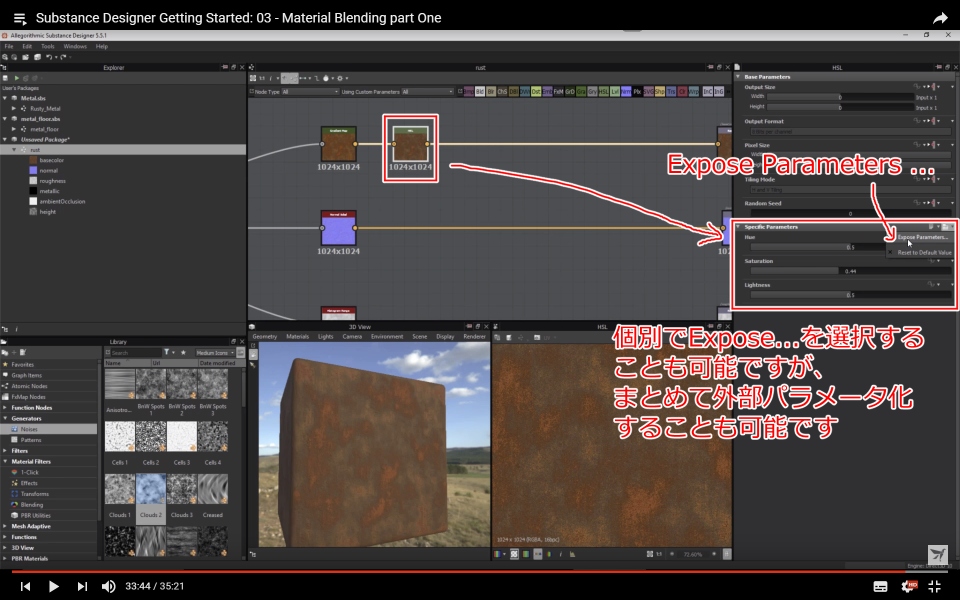Select the rust graph row

tap(123, 149)
